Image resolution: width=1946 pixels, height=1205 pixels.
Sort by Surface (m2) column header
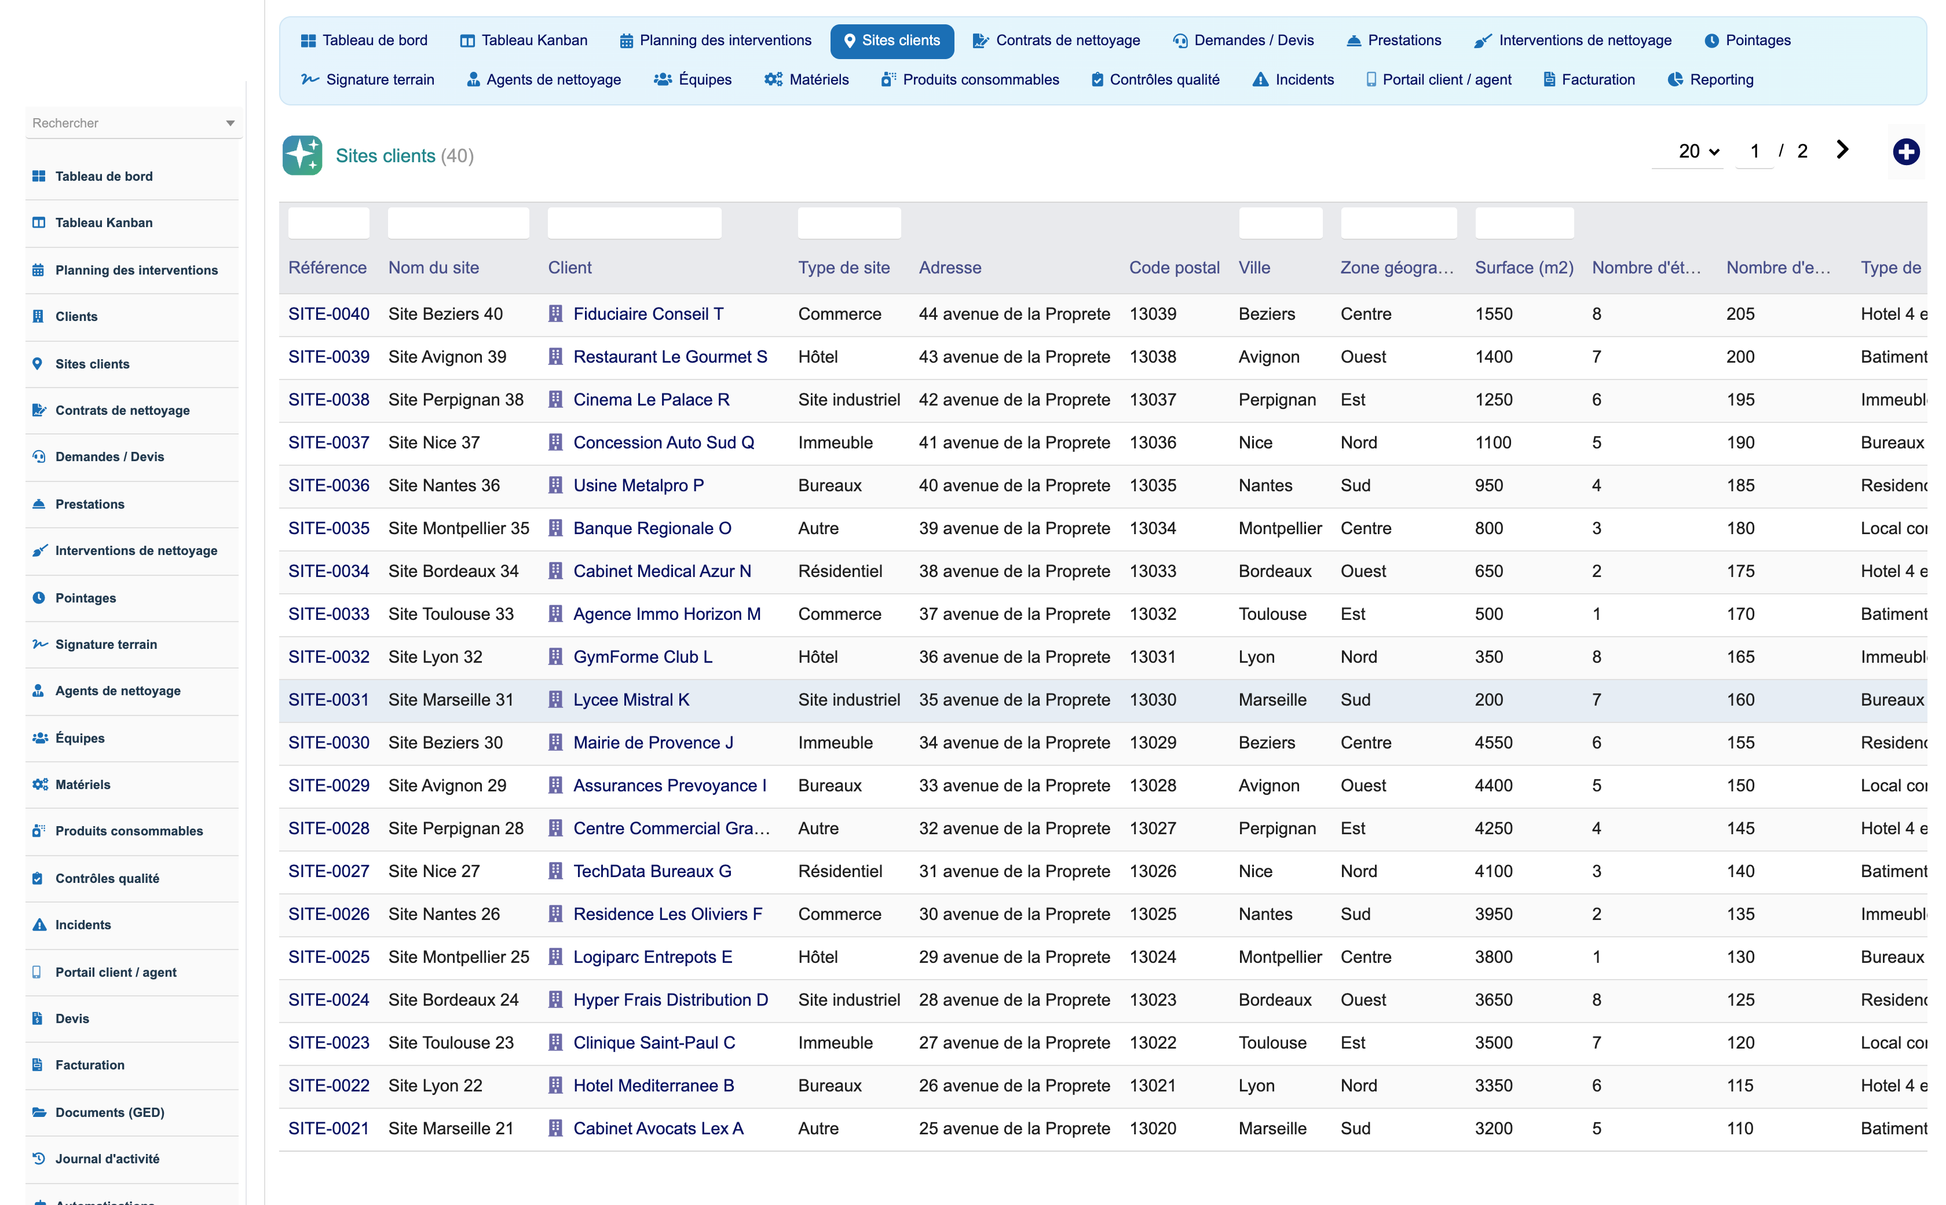[x=1524, y=268]
